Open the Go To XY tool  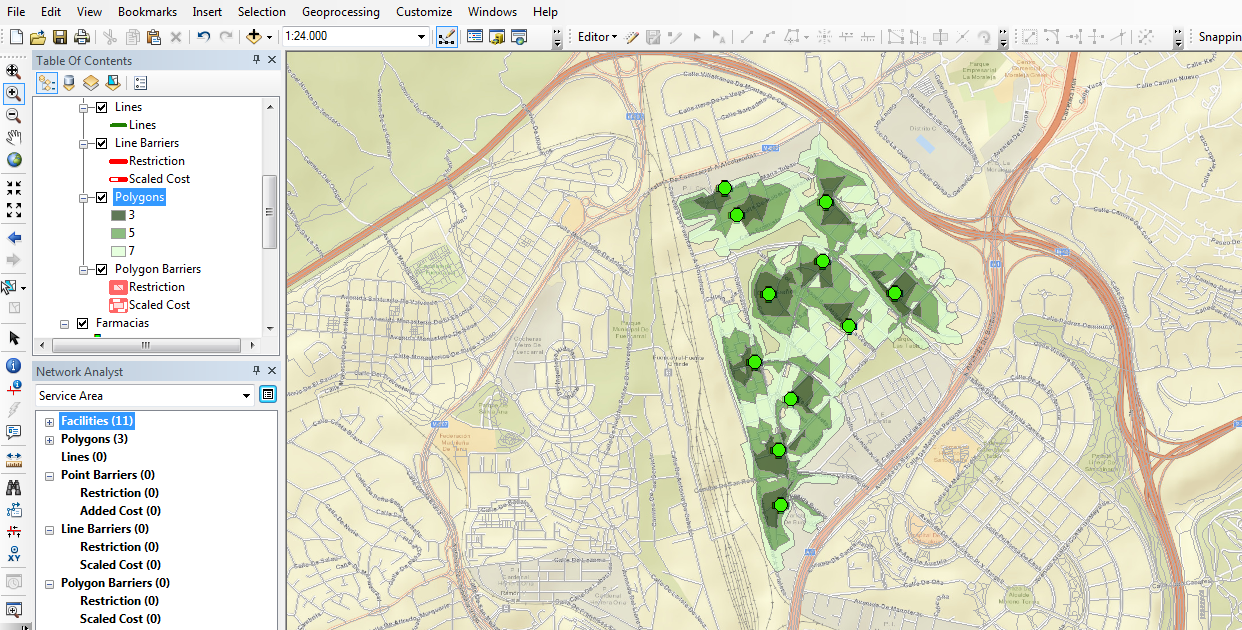click(14, 554)
